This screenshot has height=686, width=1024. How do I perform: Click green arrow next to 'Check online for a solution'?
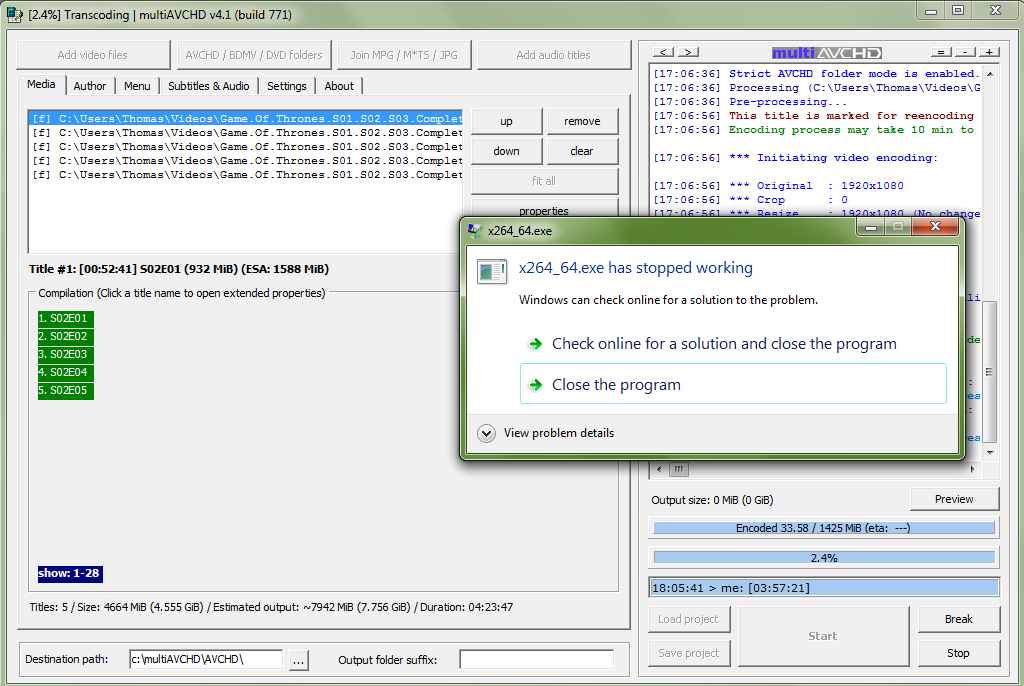pos(536,344)
